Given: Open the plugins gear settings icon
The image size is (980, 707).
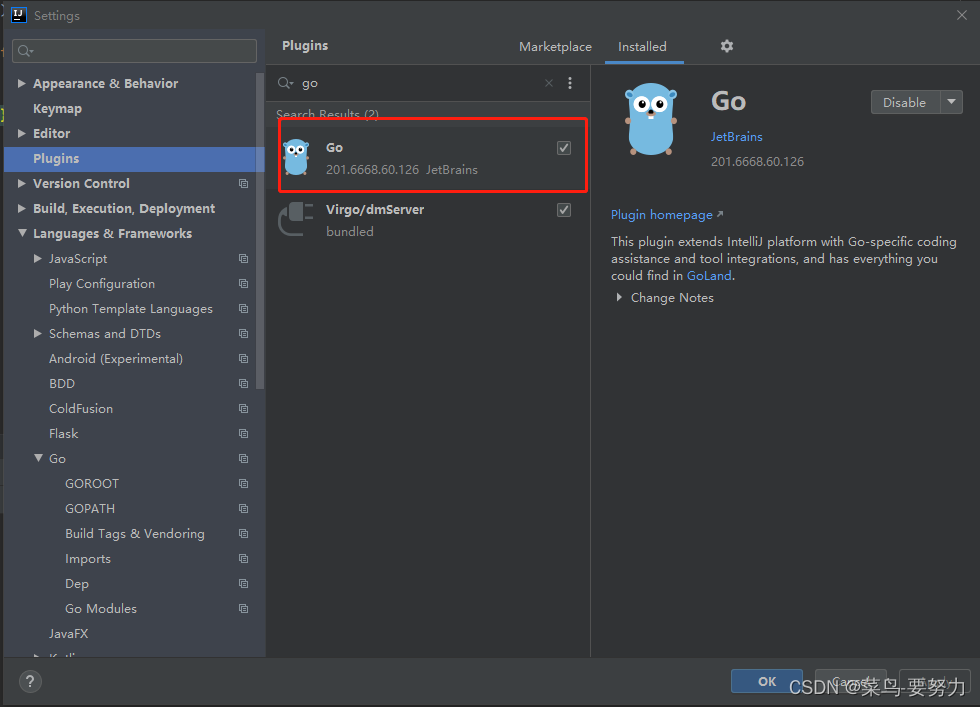Looking at the screenshot, I should point(726,46).
